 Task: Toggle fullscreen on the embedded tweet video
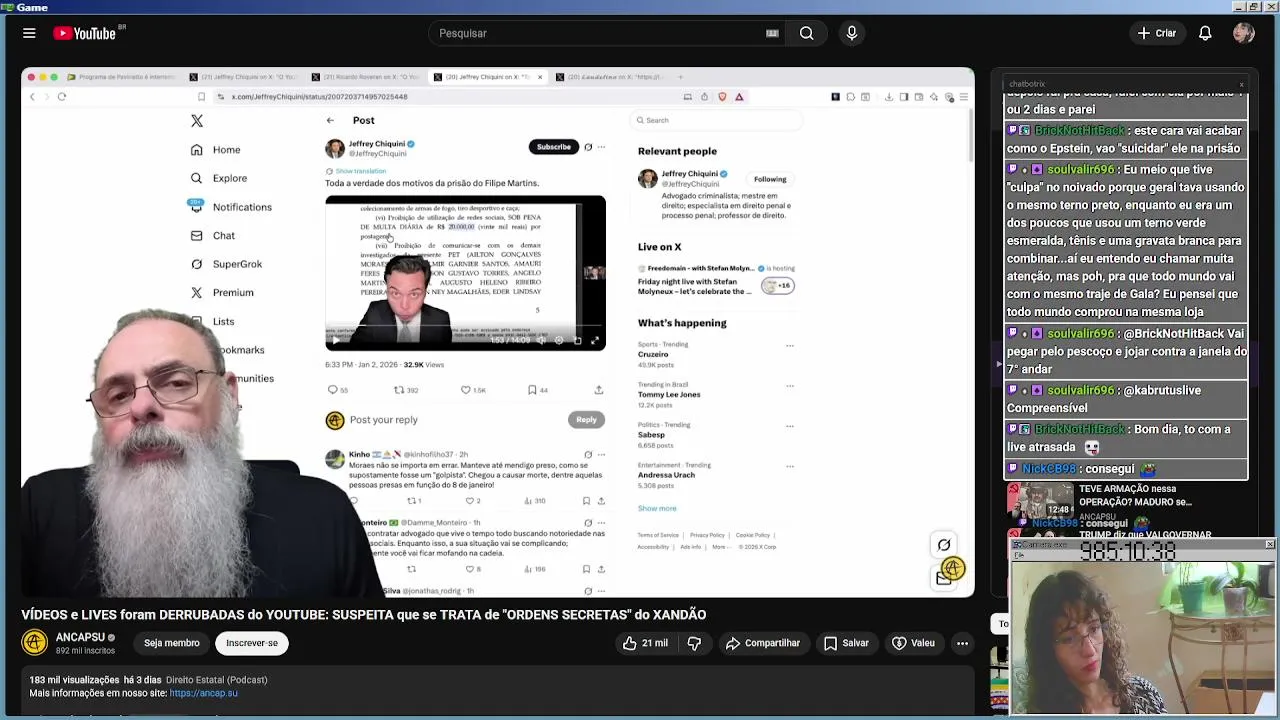pos(595,341)
